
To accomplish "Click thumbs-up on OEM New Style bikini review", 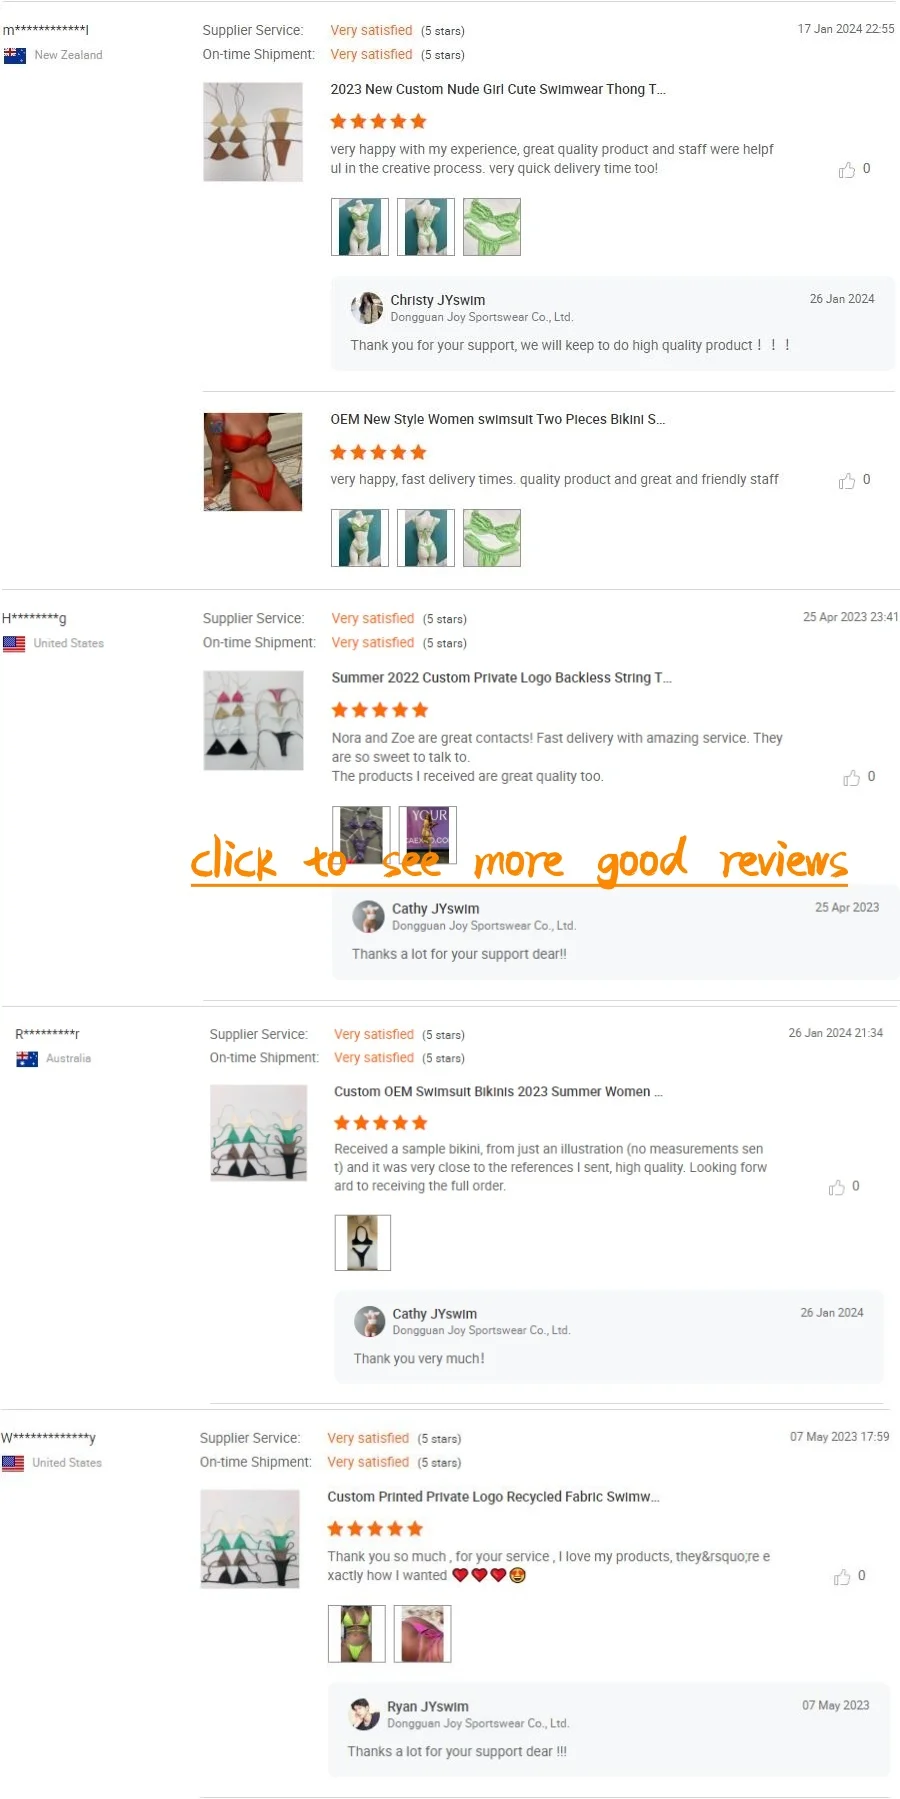I will click(847, 481).
